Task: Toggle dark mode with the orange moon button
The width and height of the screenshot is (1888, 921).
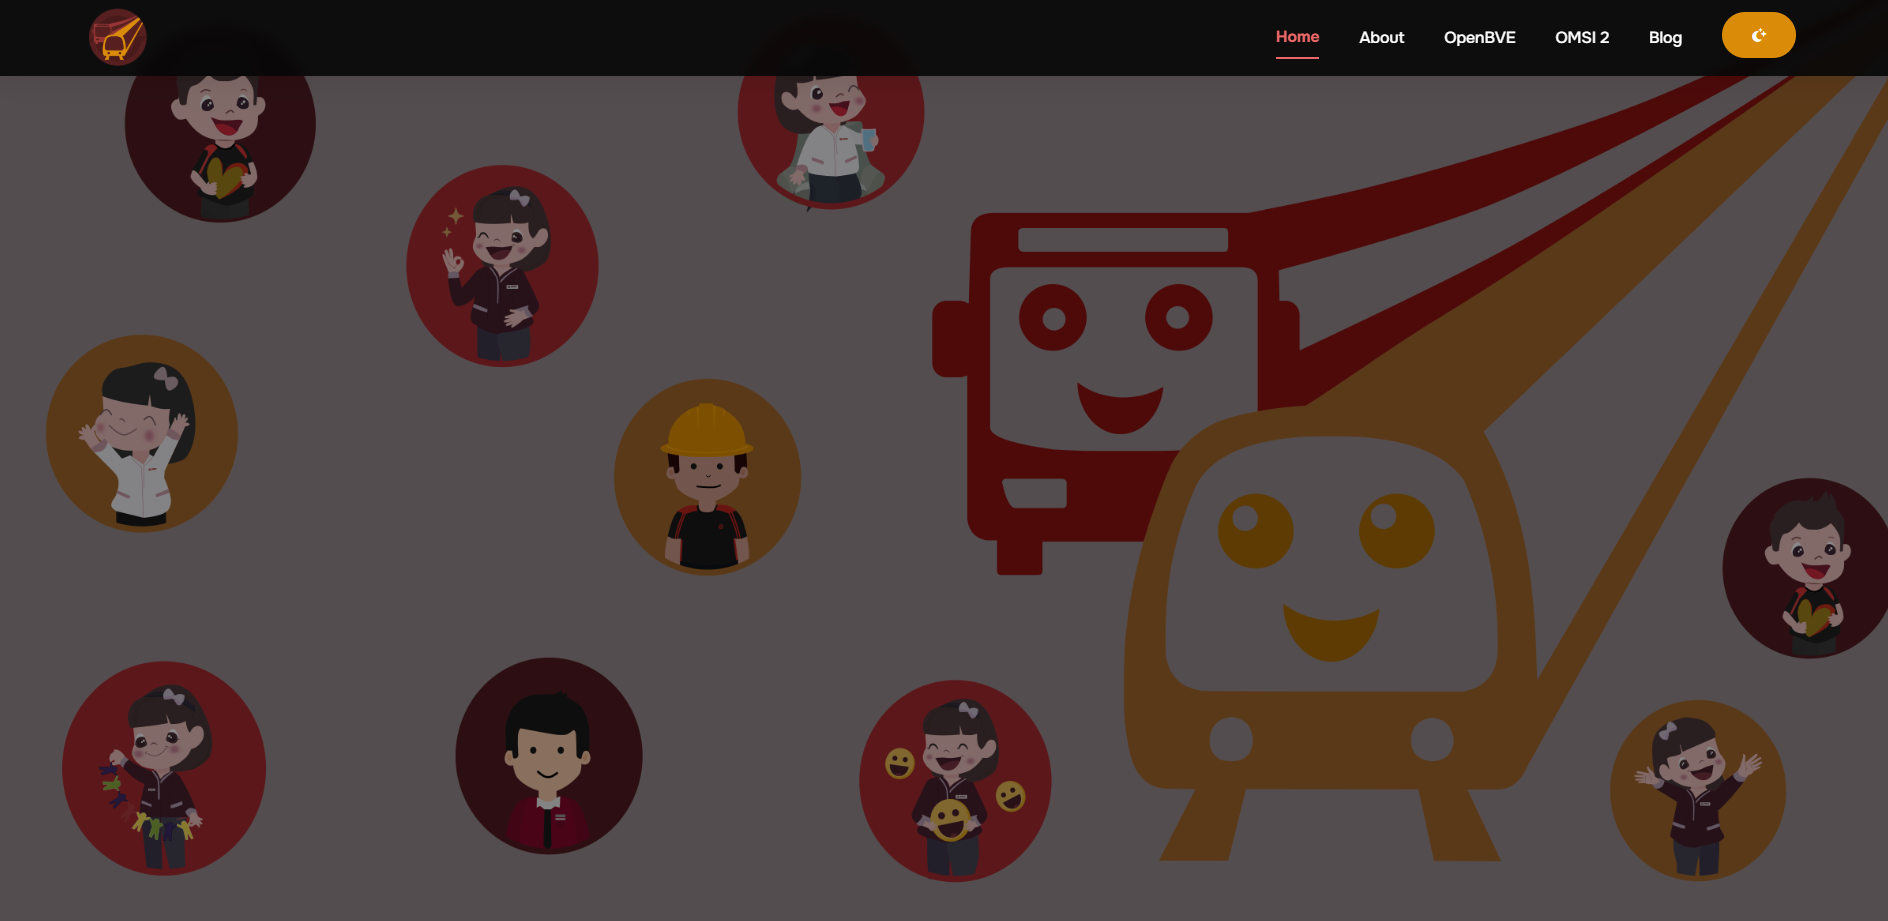Action: point(1758,36)
